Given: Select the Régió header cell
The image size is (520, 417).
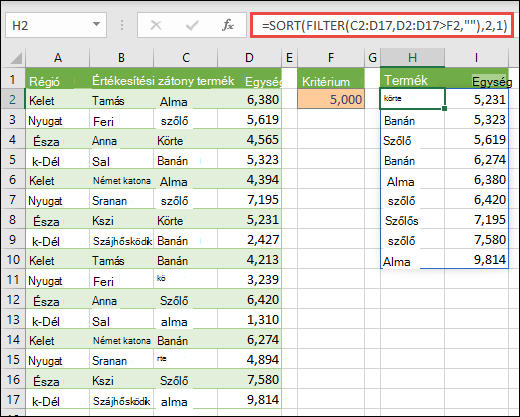Looking at the screenshot, I should click(x=57, y=79).
